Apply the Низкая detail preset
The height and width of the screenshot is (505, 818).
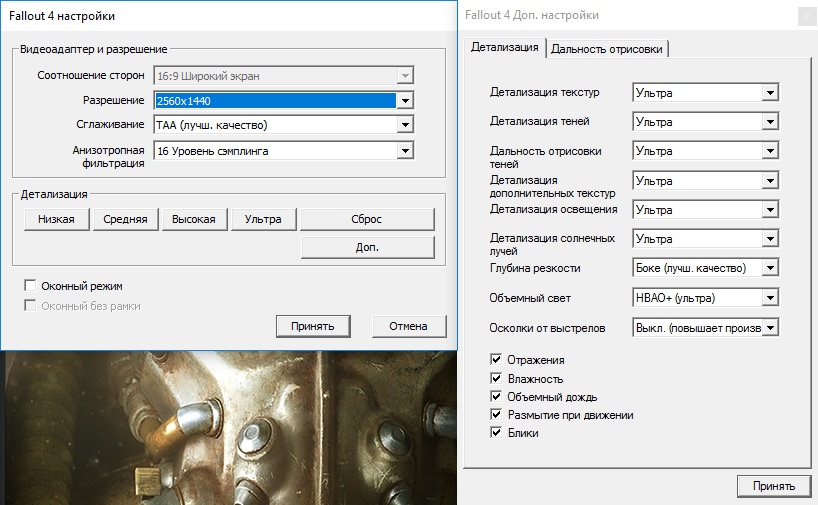coord(56,219)
